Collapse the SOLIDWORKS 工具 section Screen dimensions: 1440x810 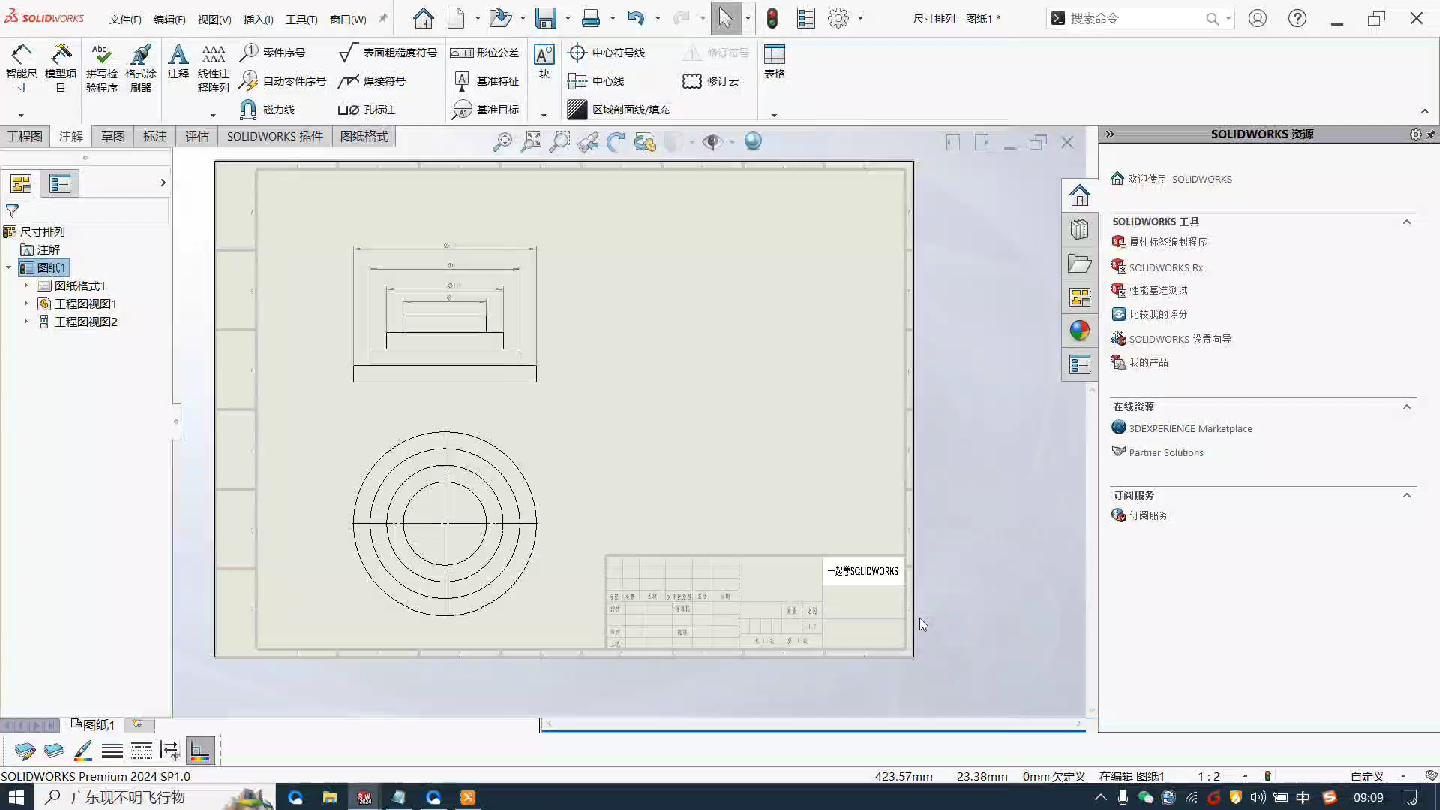pos(1407,221)
